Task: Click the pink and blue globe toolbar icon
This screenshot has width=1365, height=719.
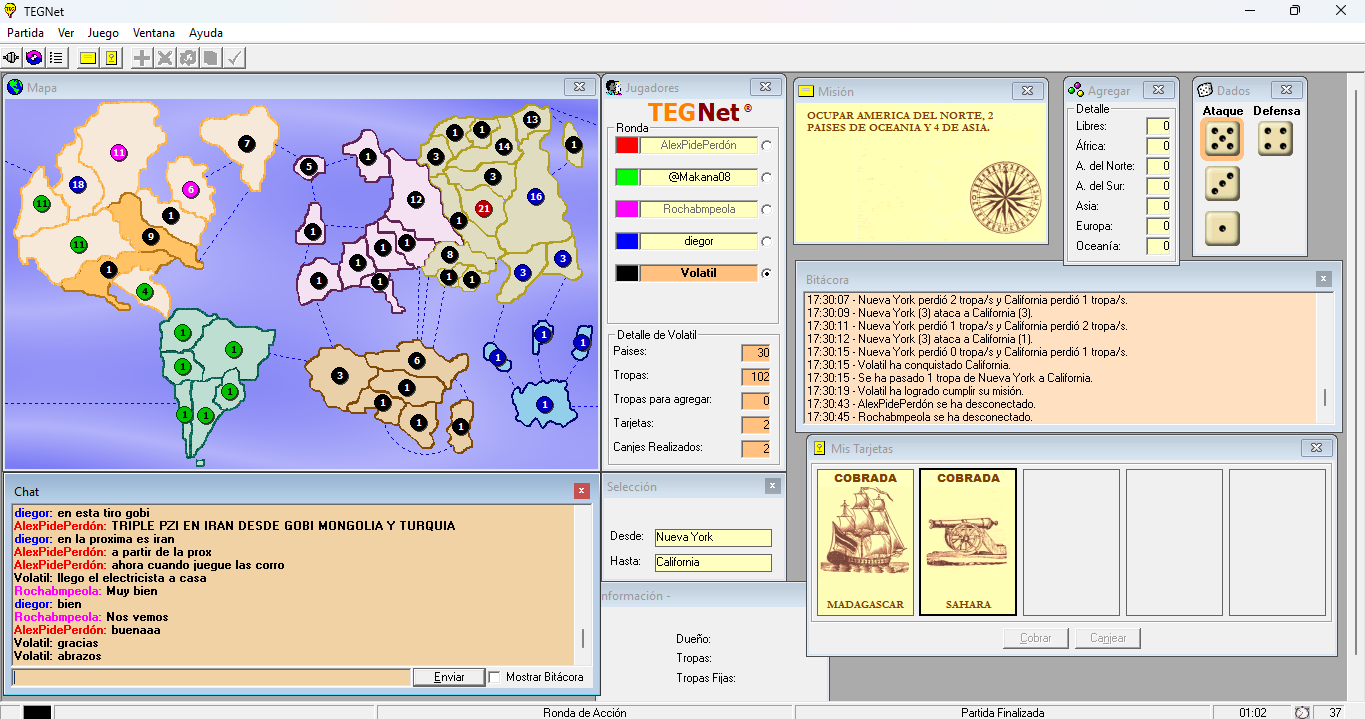Action: click(33, 58)
